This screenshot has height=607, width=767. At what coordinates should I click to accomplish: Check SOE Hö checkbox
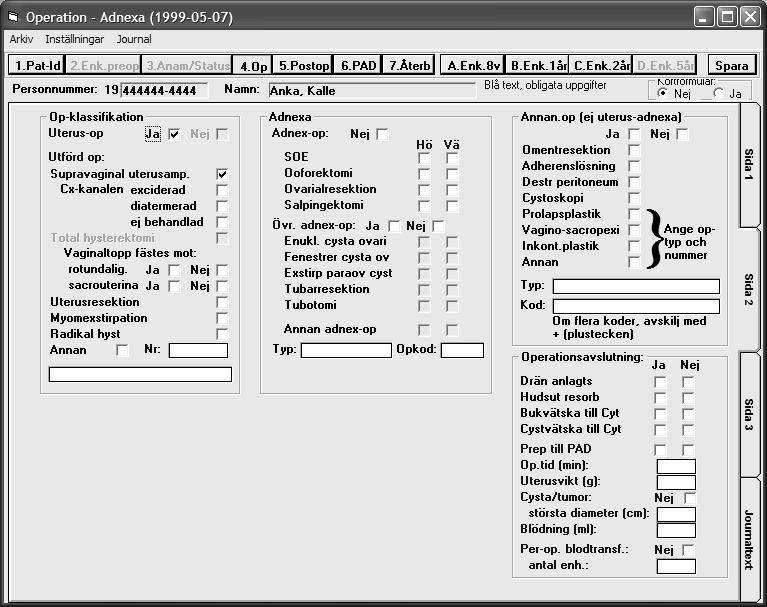424,158
